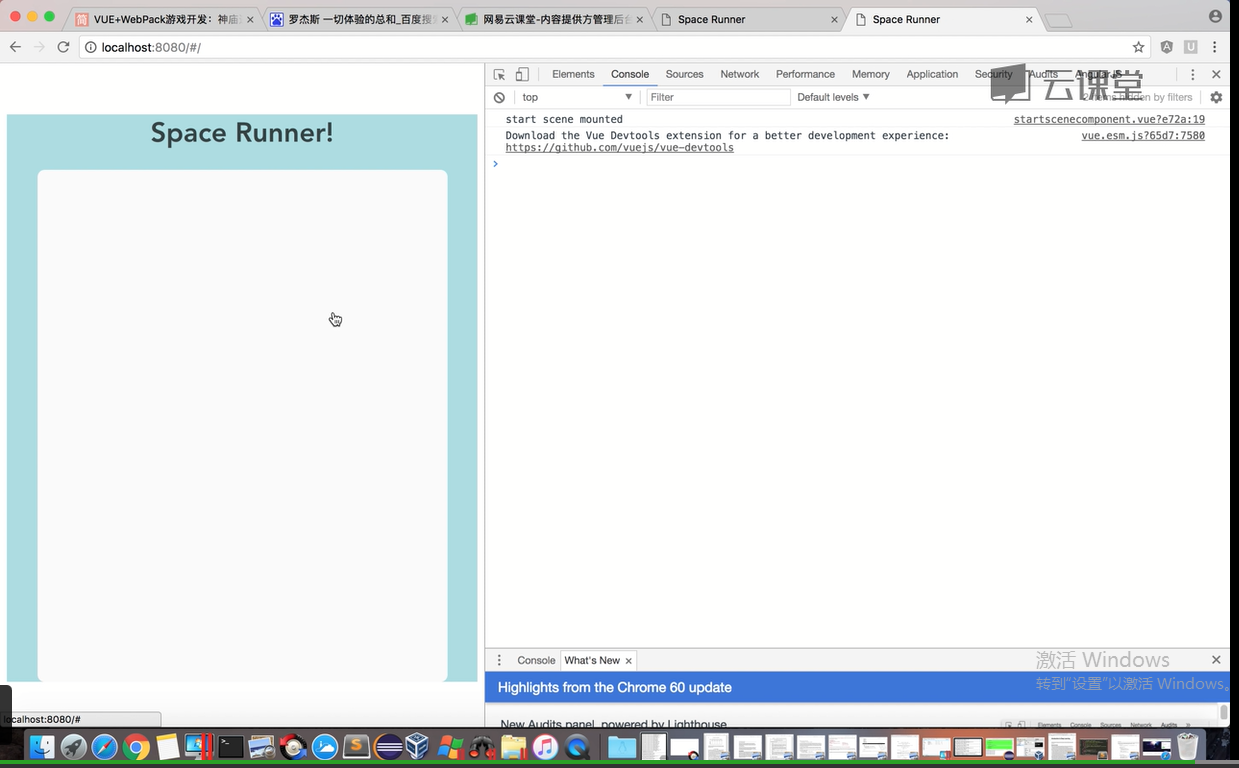Bookmark the page with the star icon

pyautogui.click(x=1138, y=47)
